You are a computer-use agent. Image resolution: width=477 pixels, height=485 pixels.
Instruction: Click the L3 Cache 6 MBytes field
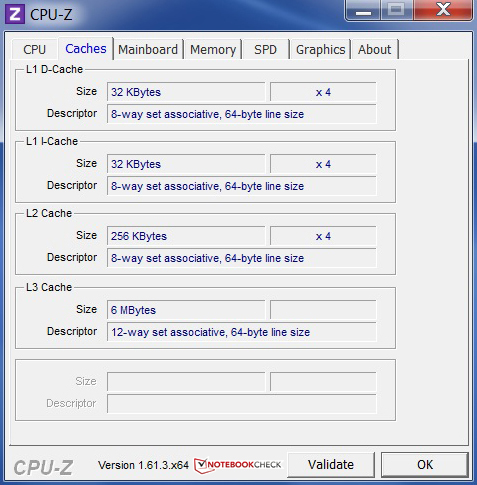pyautogui.click(x=186, y=310)
